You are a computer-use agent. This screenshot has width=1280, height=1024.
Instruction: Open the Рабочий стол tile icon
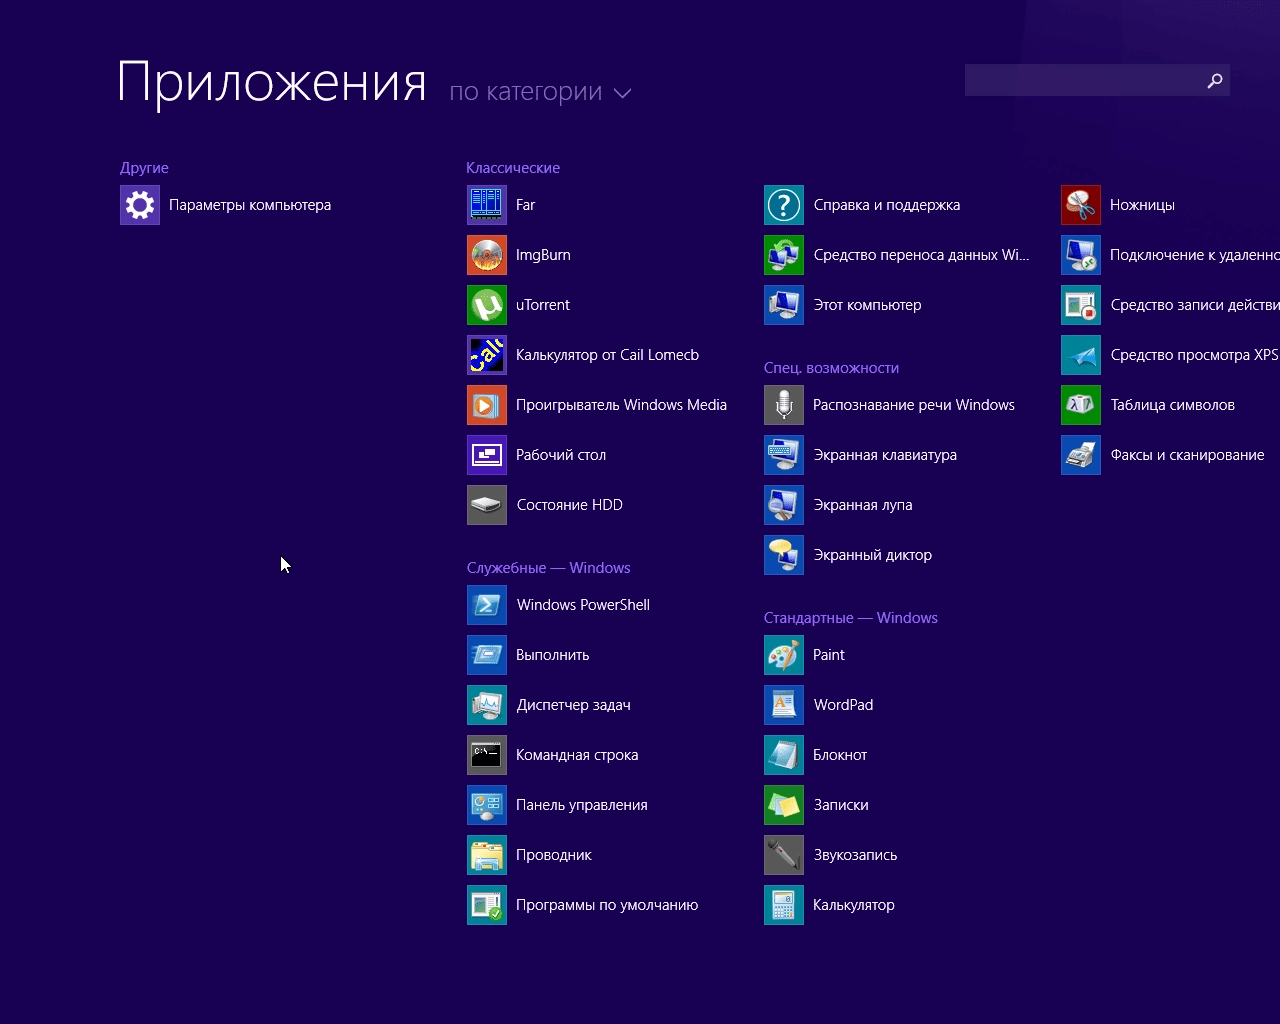[487, 455]
